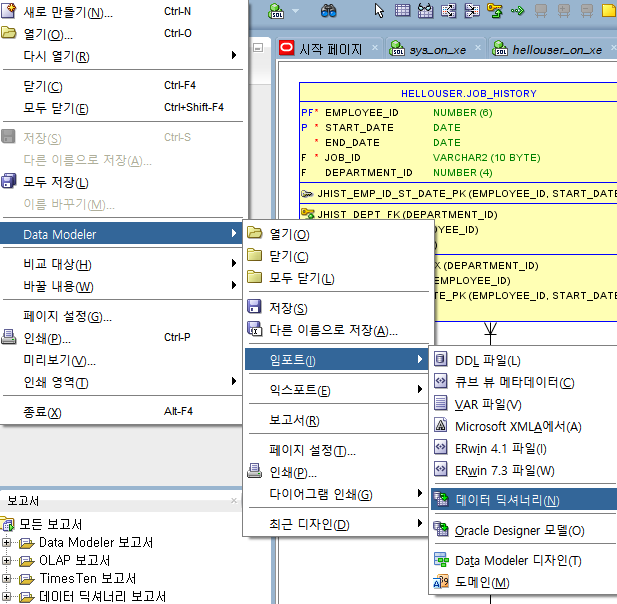617x604 pixels.
Task: Import Data Modeler 디자인(T)
Action: pyautogui.click(x=524, y=560)
